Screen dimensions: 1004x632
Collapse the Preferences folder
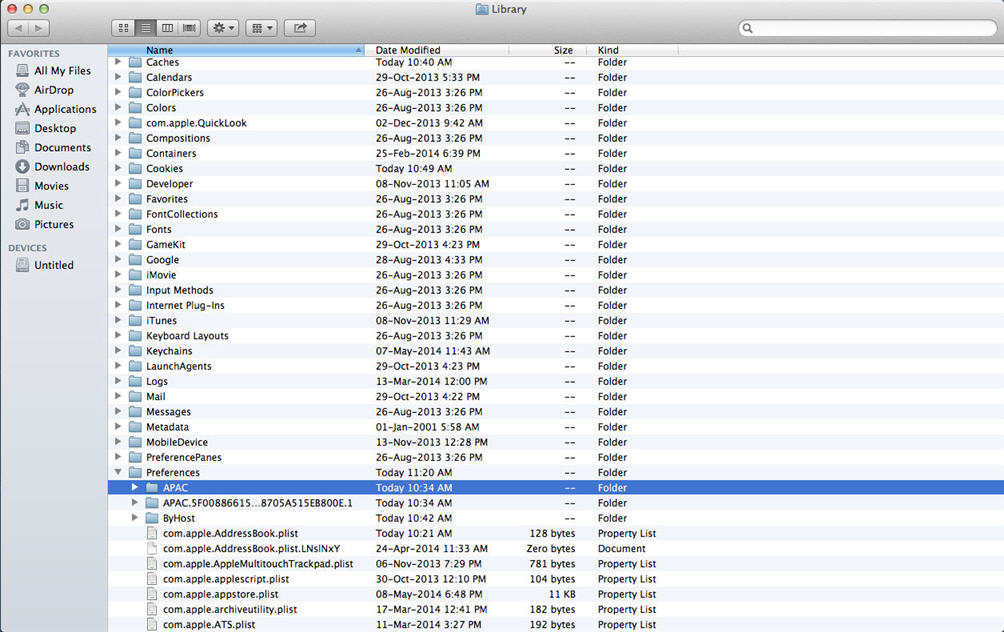(118, 473)
